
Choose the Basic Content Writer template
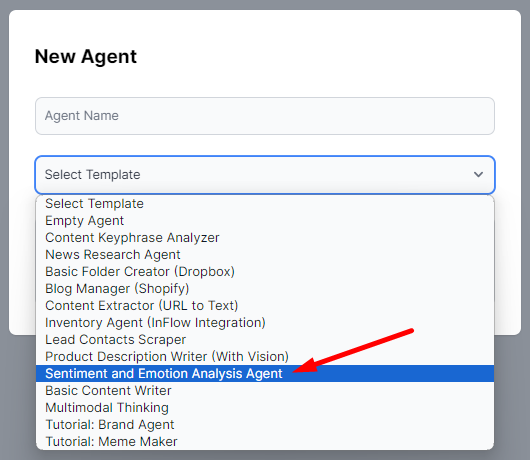[x=265, y=391]
